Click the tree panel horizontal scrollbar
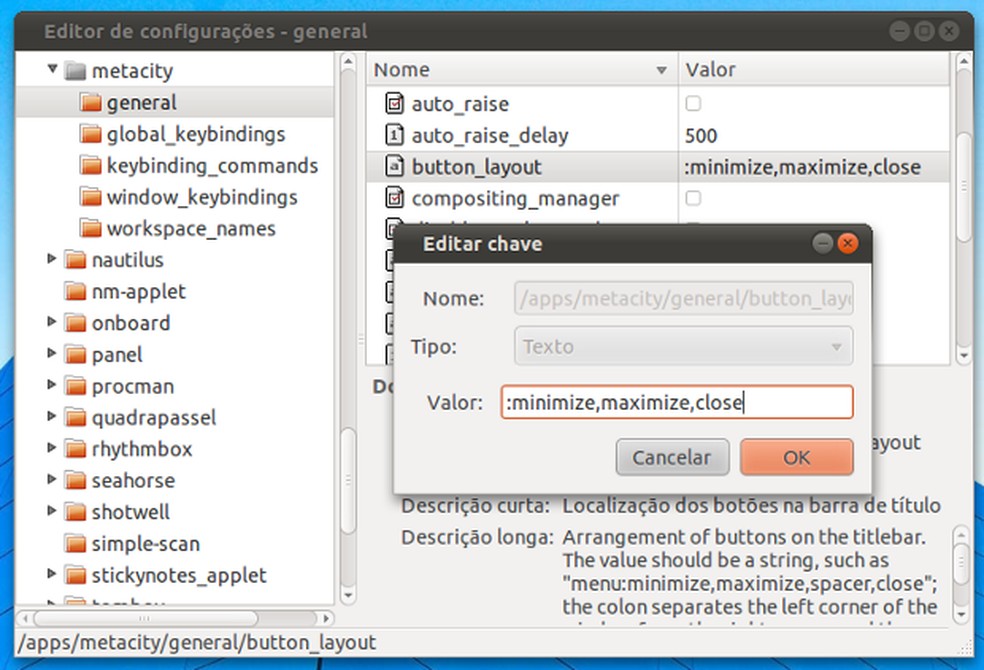 [174, 619]
